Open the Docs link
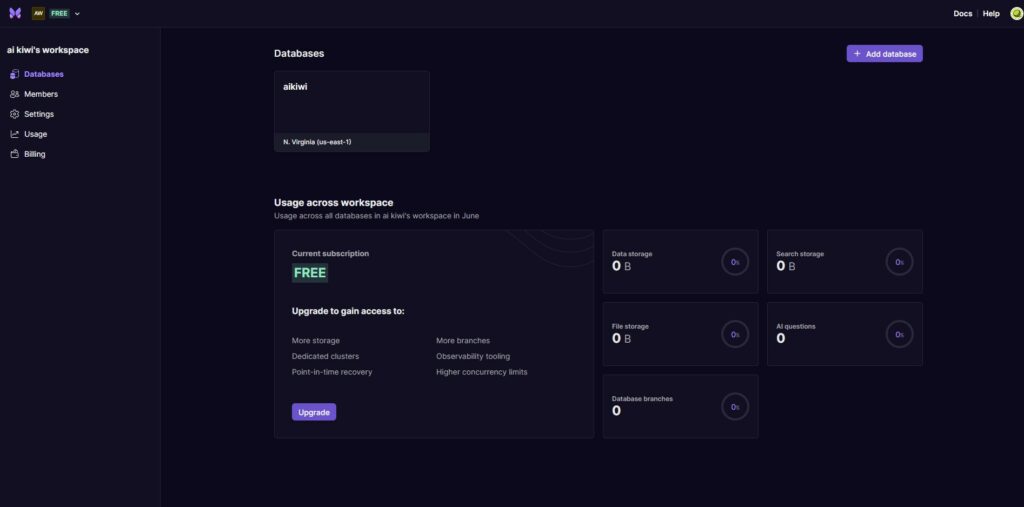Viewport: 1024px width, 507px height. [x=962, y=14]
